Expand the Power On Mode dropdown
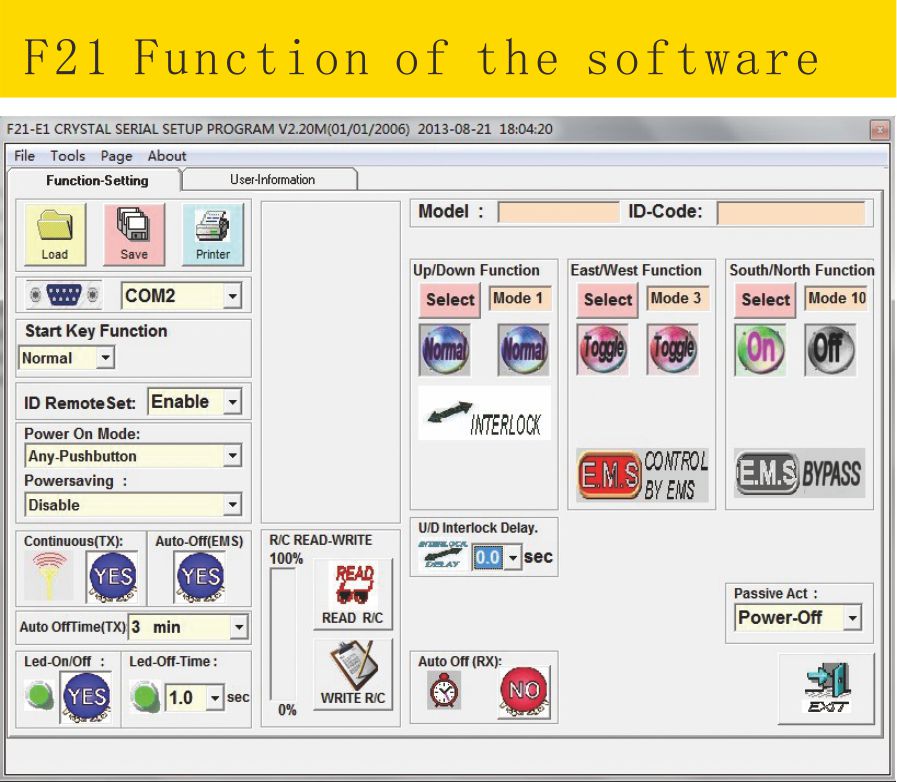Image resolution: width=897 pixels, height=782 pixels. pos(232,456)
